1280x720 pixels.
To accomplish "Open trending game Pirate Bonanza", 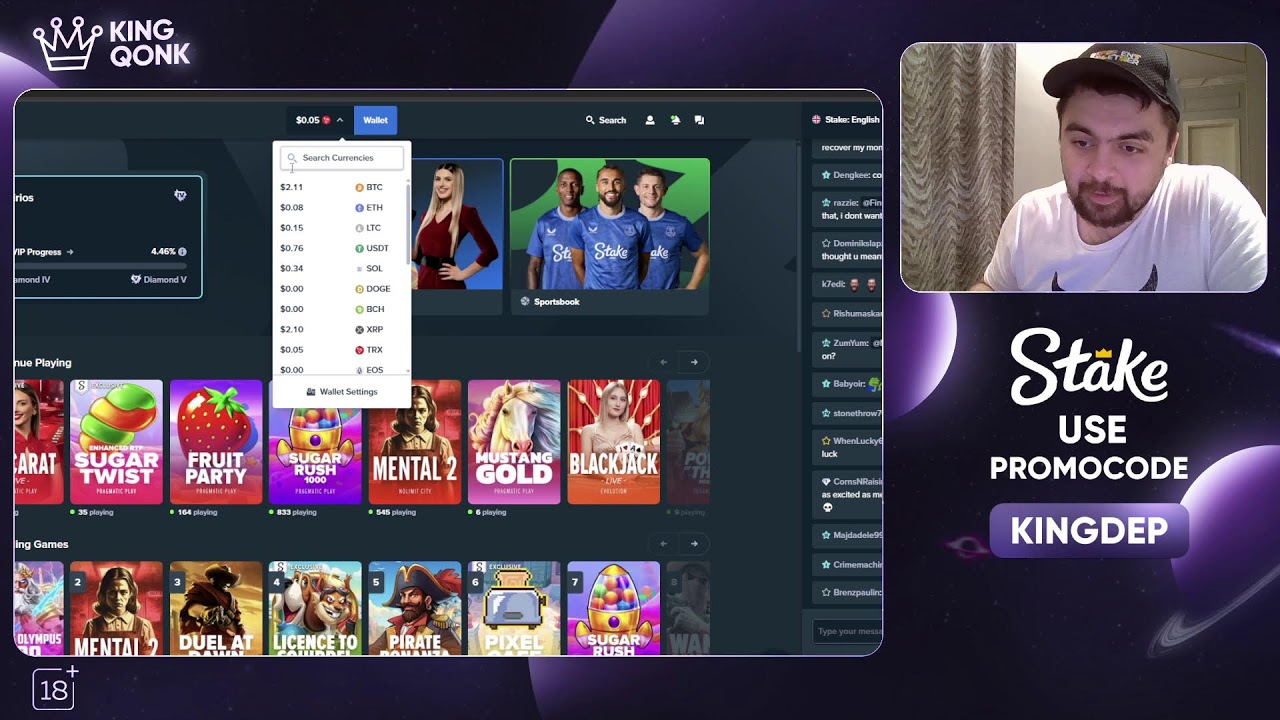I will coord(415,608).
